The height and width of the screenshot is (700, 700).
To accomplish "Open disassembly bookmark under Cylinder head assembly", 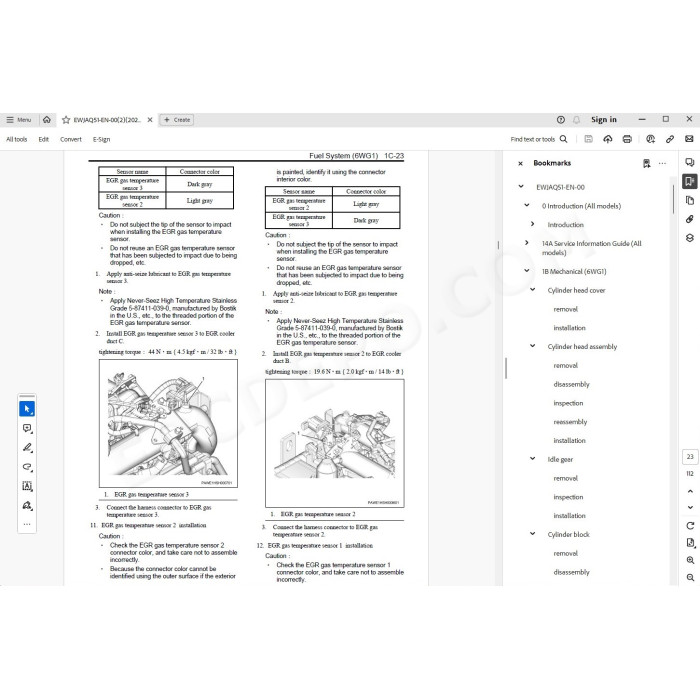I will pyautogui.click(x=571, y=384).
